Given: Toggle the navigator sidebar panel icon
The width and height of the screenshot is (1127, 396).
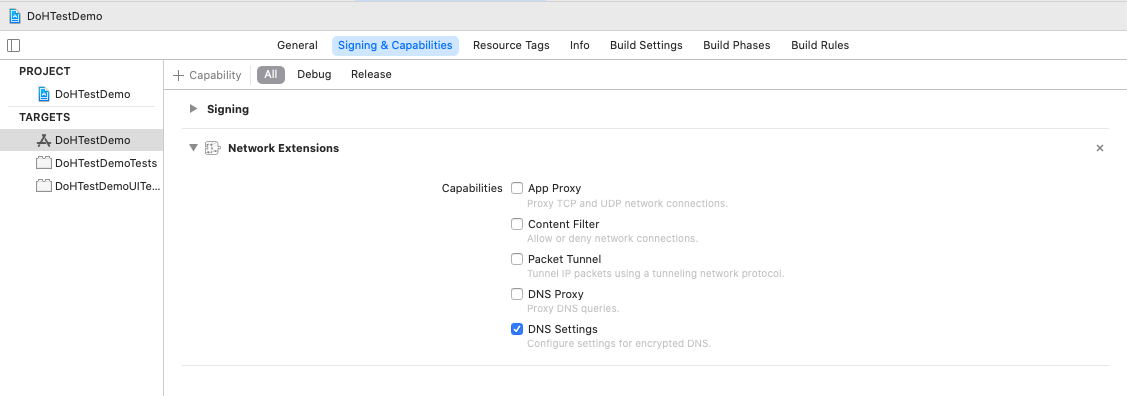Looking at the screenshot, I should (14, 45).
